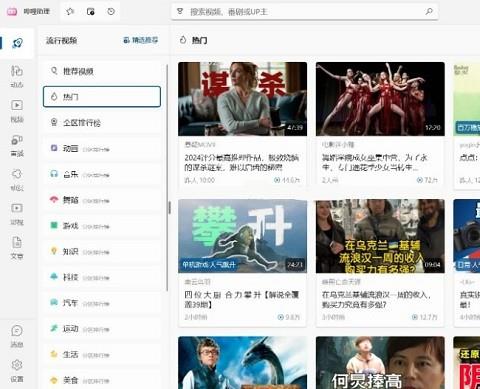The image size is (480, 389).
Task: Click the dancers video title text
Action: (375, 162)
